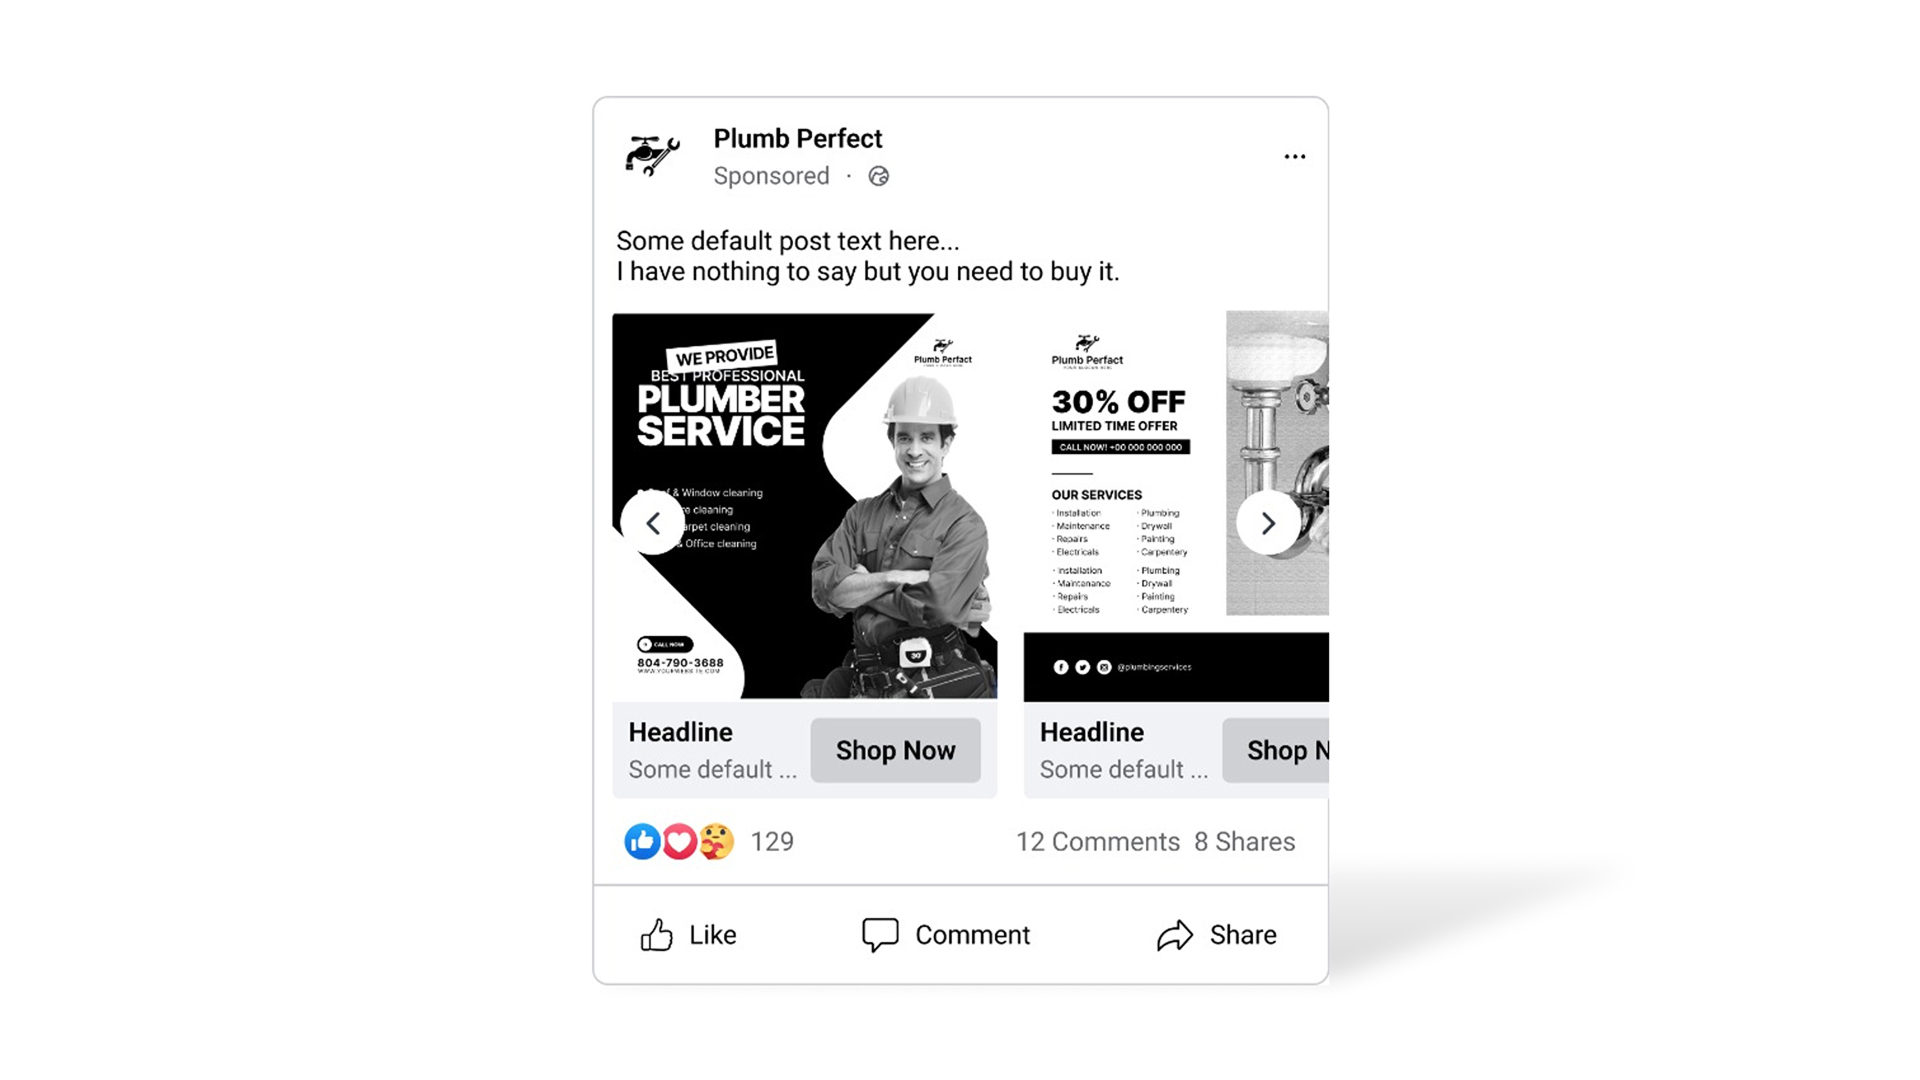Go to previous carousel slide arrow

(x=653, y=523)
